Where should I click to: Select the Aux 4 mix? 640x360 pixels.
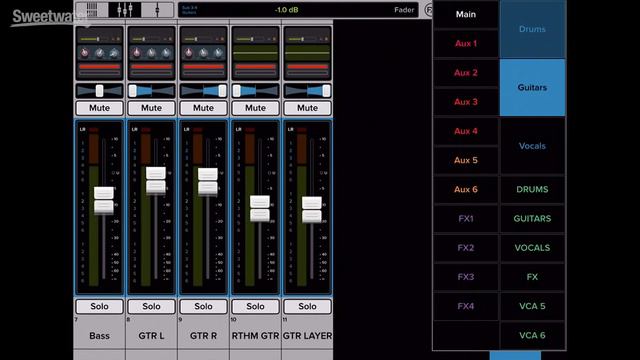pyautogui.click(x=466, y=131)
